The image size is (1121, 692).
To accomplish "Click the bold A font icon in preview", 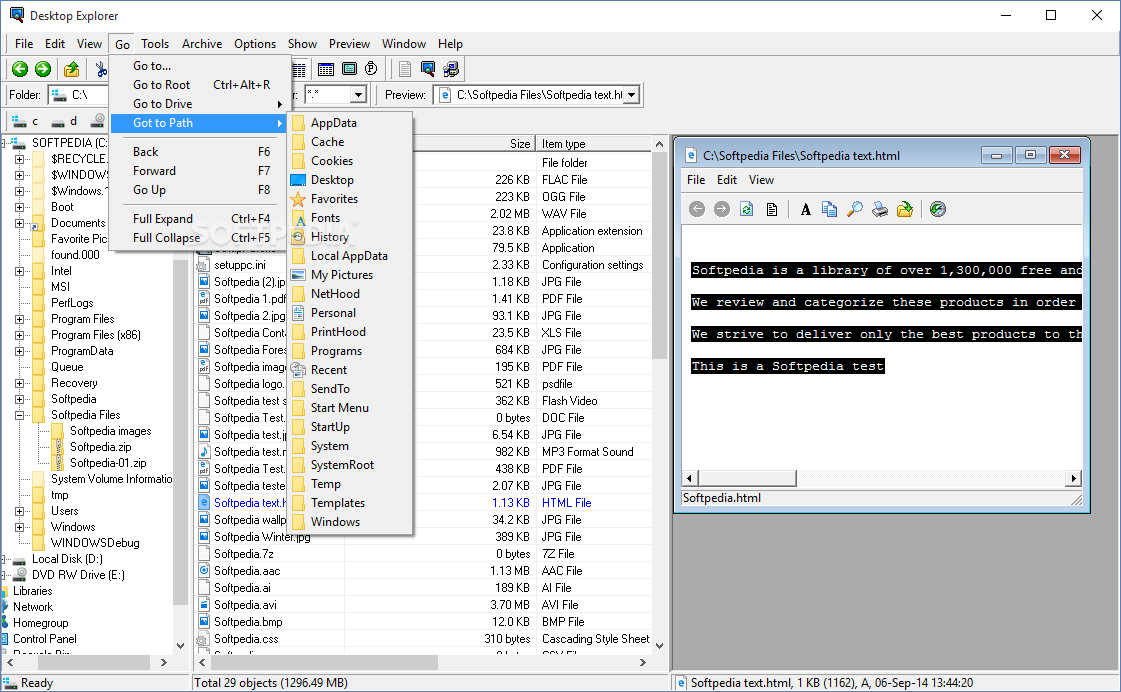I will point(806,209).
